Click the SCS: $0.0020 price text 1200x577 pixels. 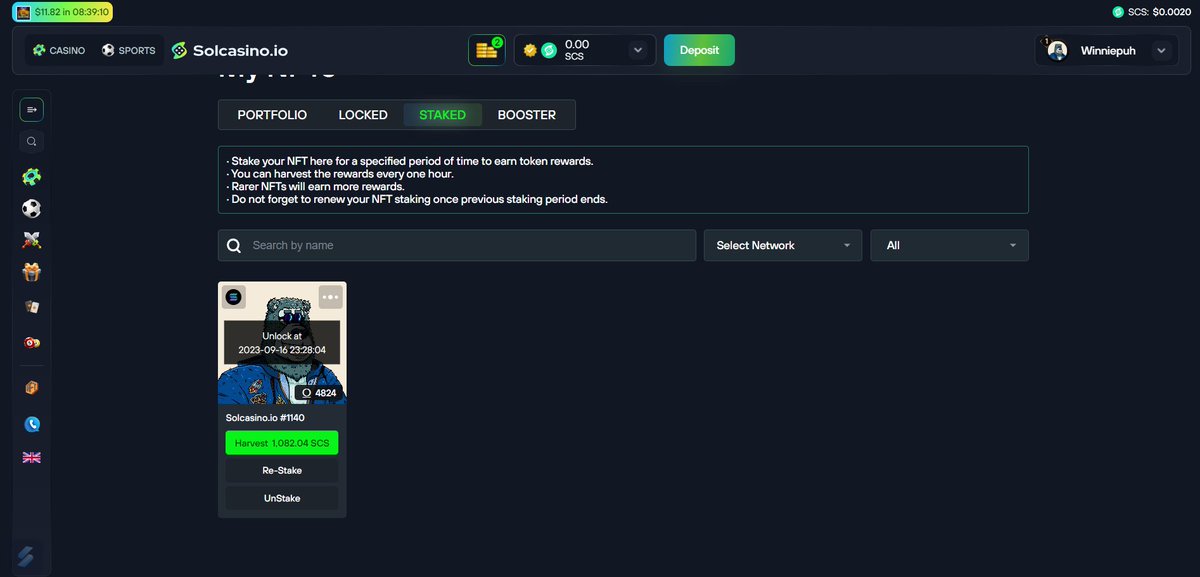click(1159, 12)
